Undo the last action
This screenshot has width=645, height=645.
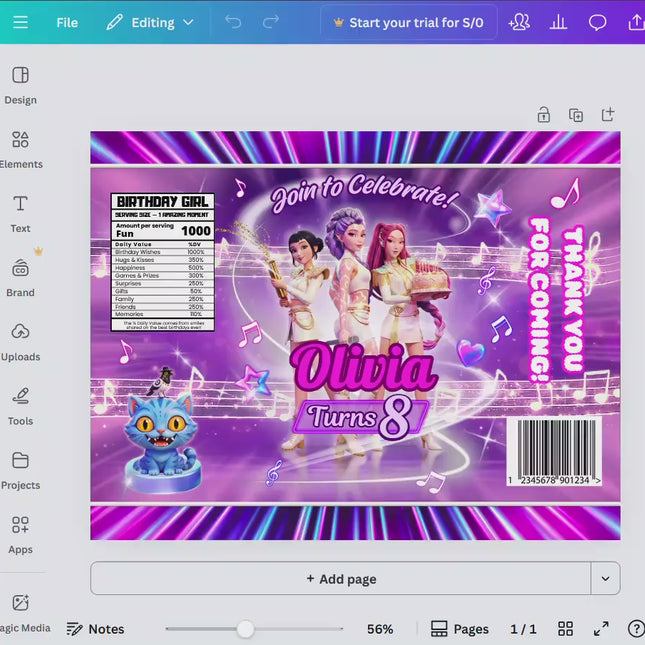click(233, 22)
